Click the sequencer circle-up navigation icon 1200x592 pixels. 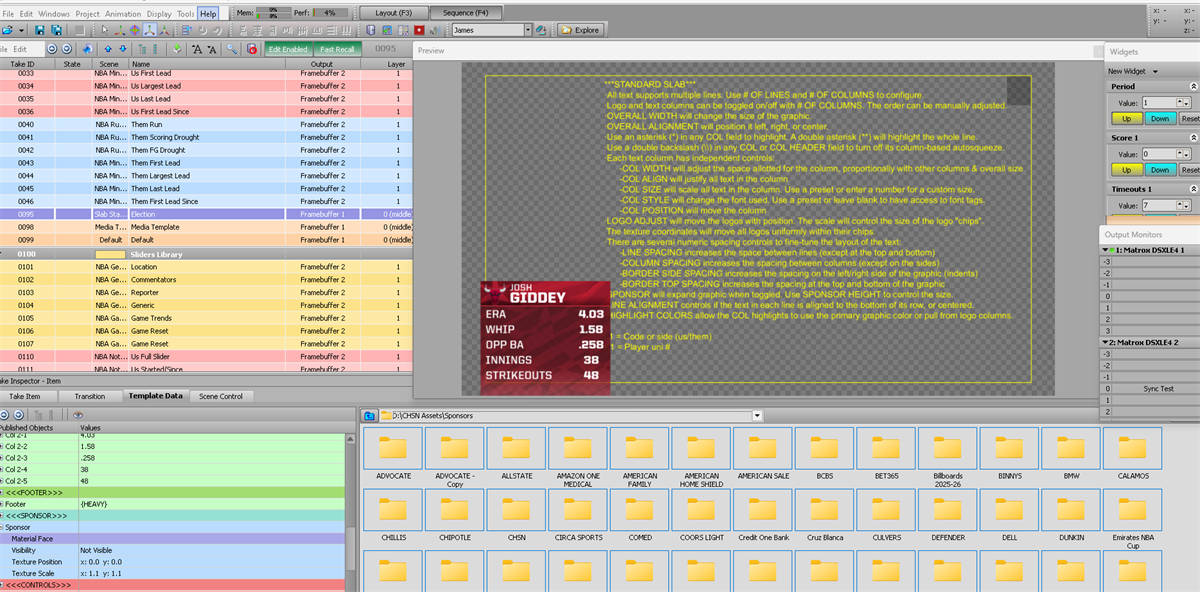52,48
